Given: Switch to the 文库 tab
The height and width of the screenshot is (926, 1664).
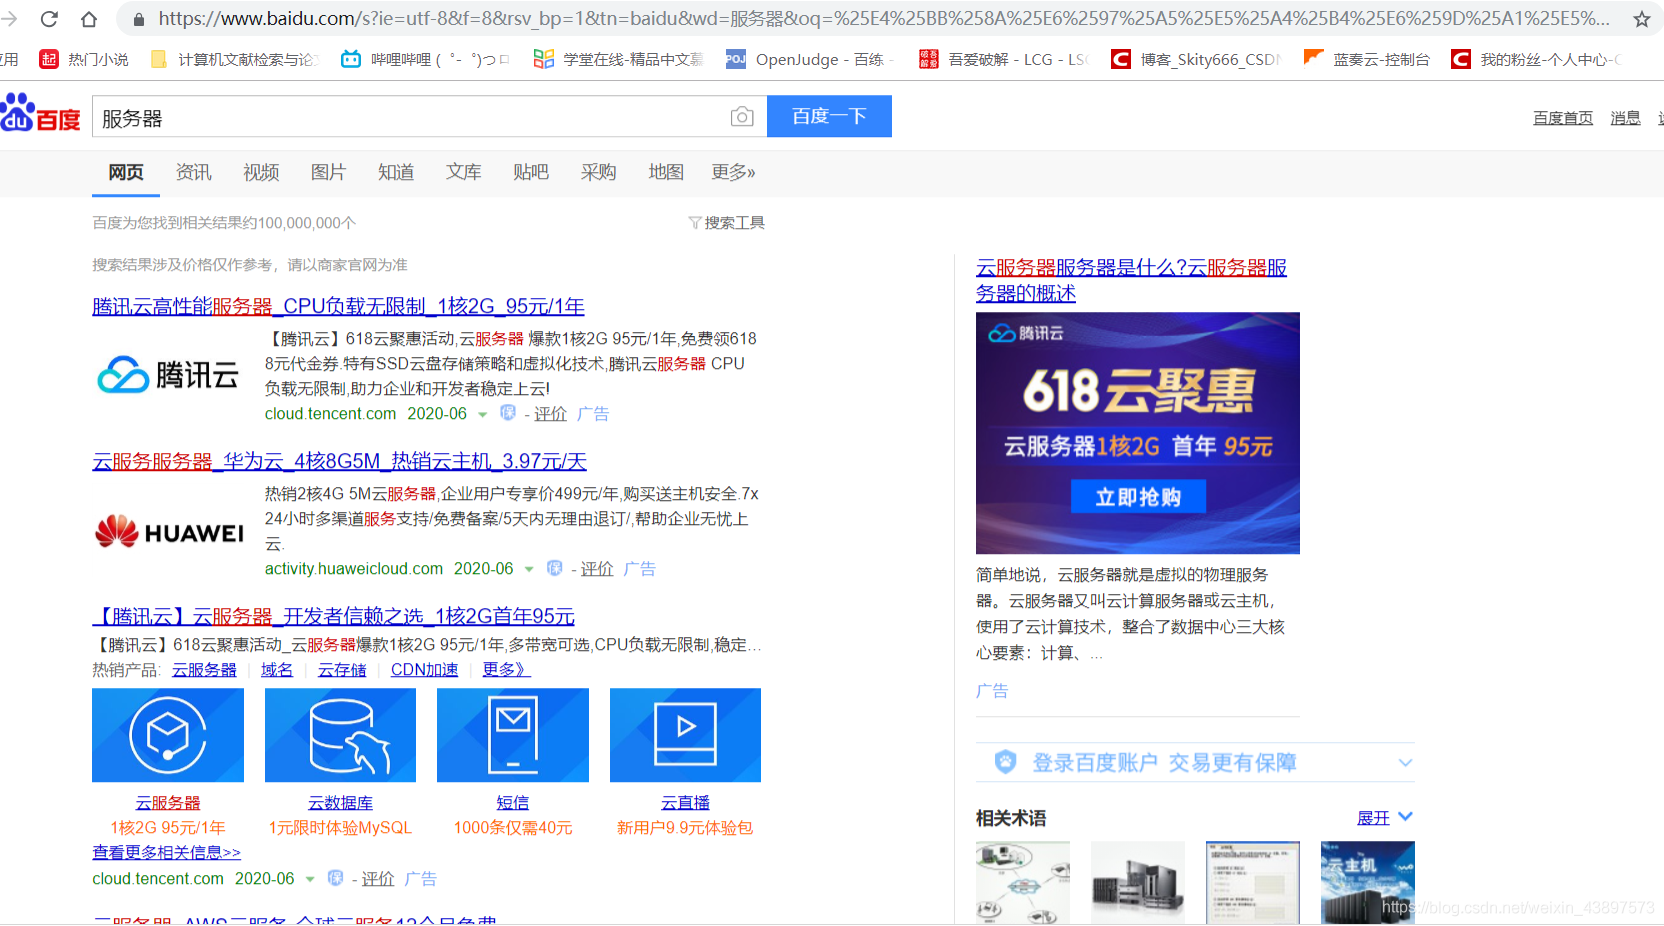Looking at the screenshot, I should click(463, 172).
